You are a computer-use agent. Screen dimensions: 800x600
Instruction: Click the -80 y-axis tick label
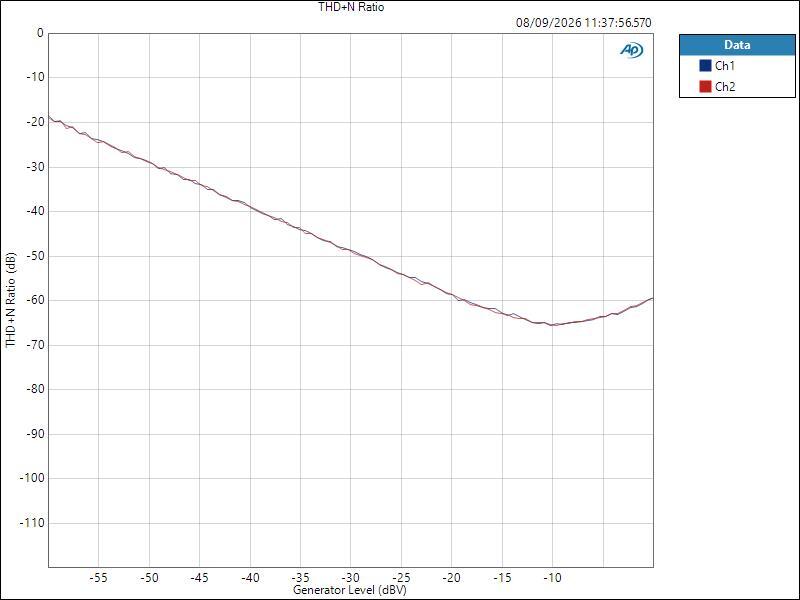(x=35, y=389)
